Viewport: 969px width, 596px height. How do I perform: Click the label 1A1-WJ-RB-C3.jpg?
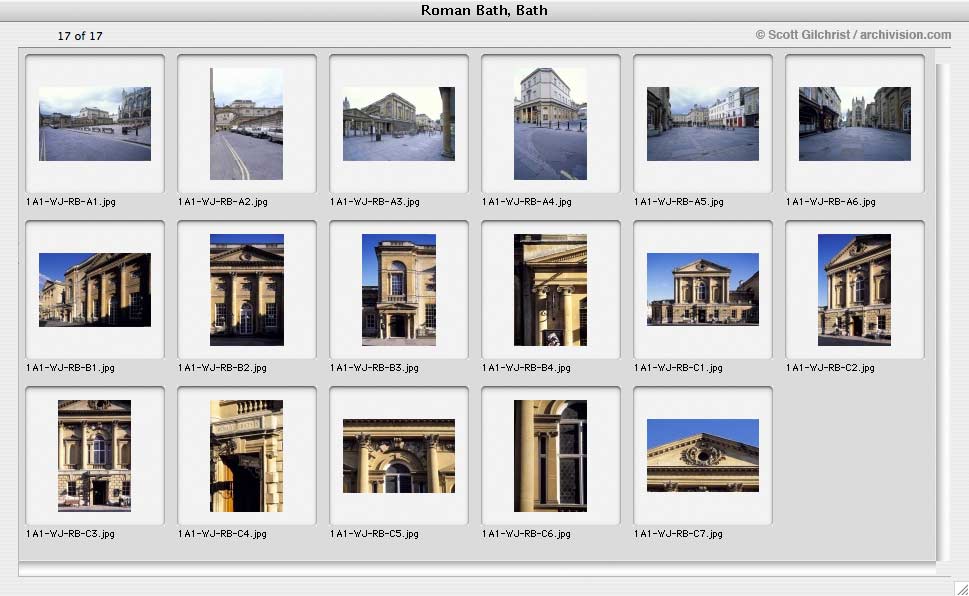pyautogui.click(x=70, y=534)
